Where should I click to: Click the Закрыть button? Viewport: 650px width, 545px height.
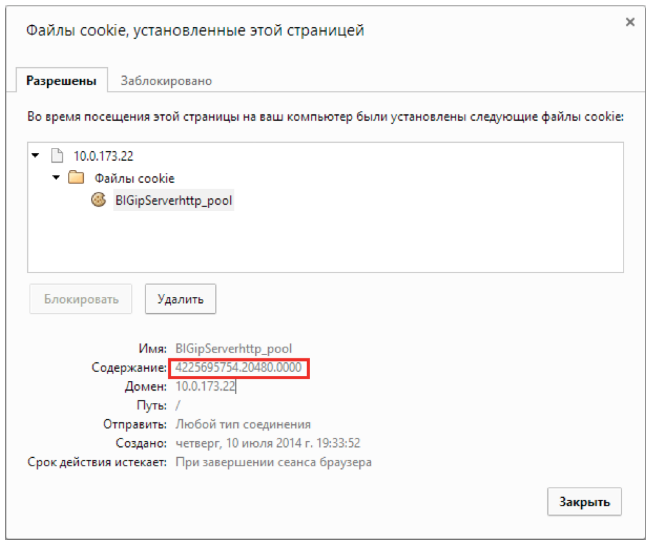pos(585,502)
